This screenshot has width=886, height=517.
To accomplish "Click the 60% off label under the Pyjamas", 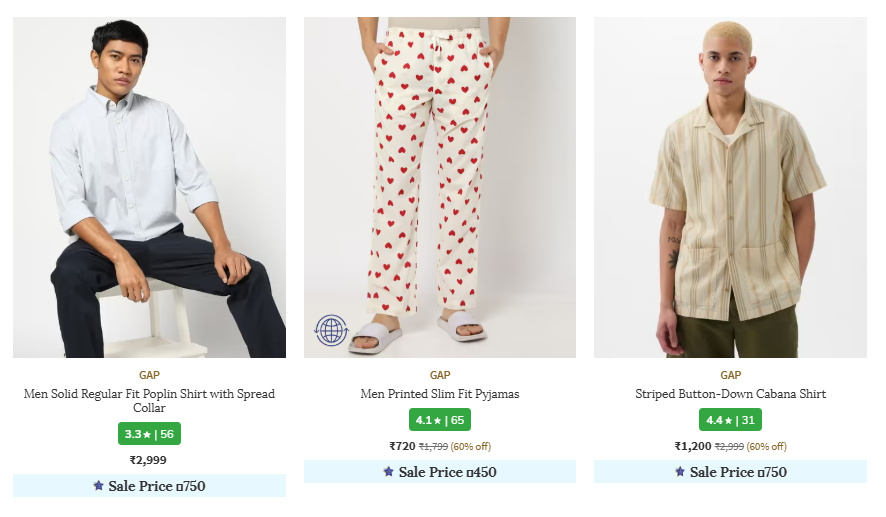I will coord(471,447).
